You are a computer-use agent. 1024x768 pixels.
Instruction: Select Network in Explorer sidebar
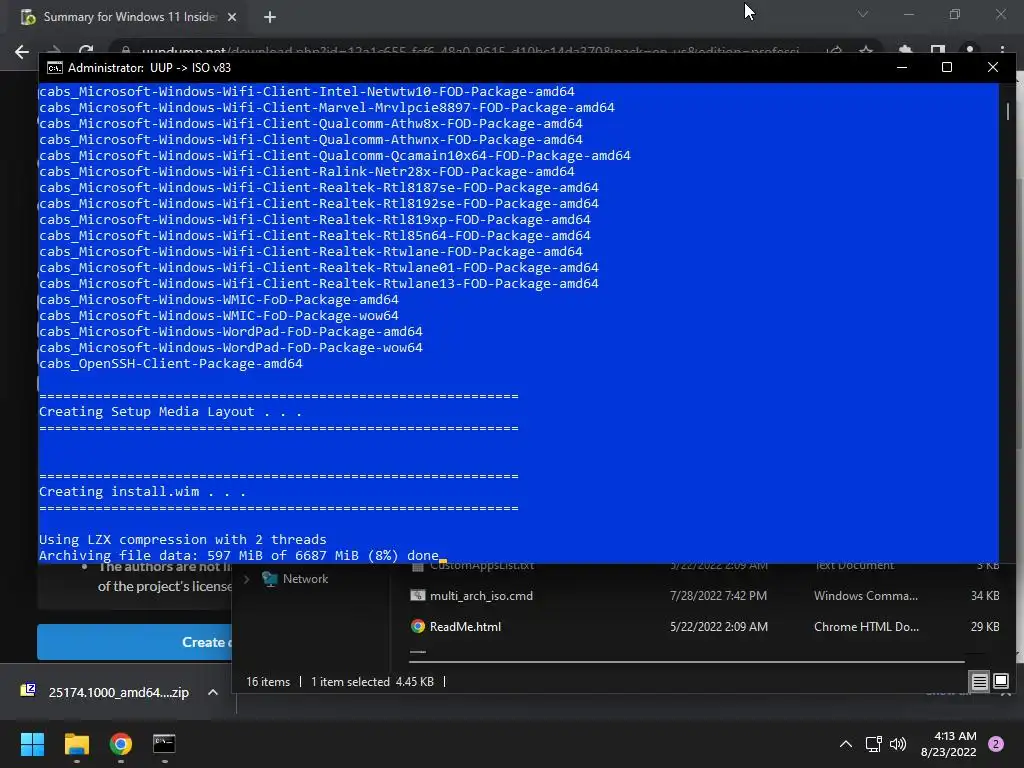tap(305, 579)
